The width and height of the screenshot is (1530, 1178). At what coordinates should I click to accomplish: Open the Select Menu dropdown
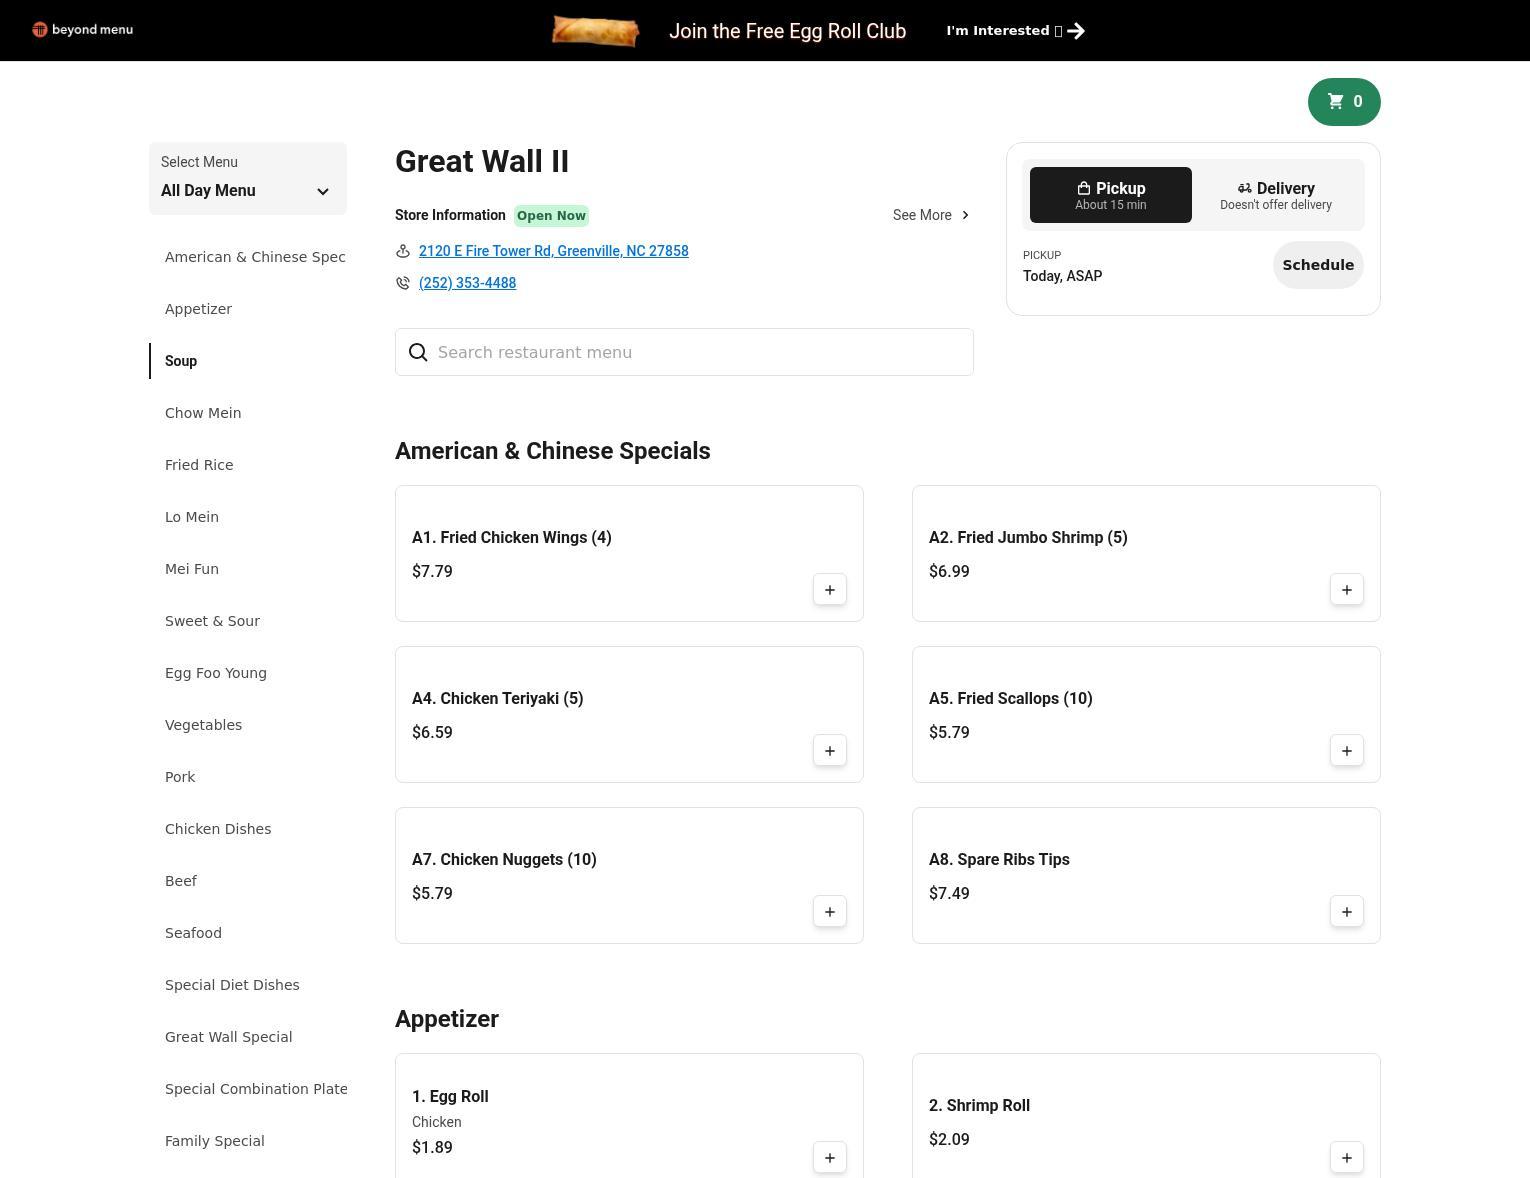click(247, 179)
